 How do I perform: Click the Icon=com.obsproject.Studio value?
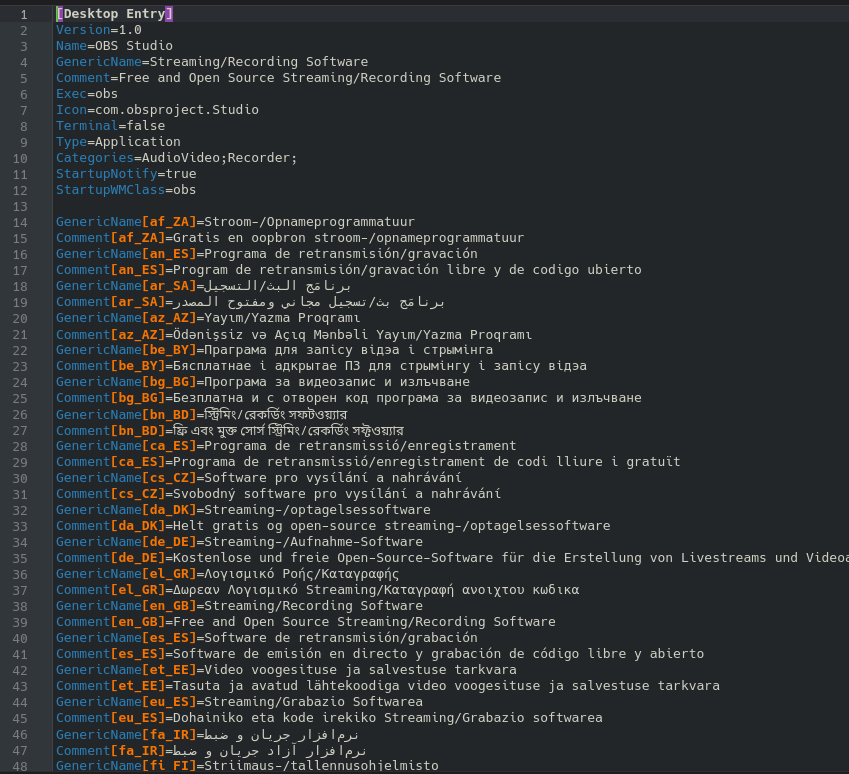(x=175, y=110)
